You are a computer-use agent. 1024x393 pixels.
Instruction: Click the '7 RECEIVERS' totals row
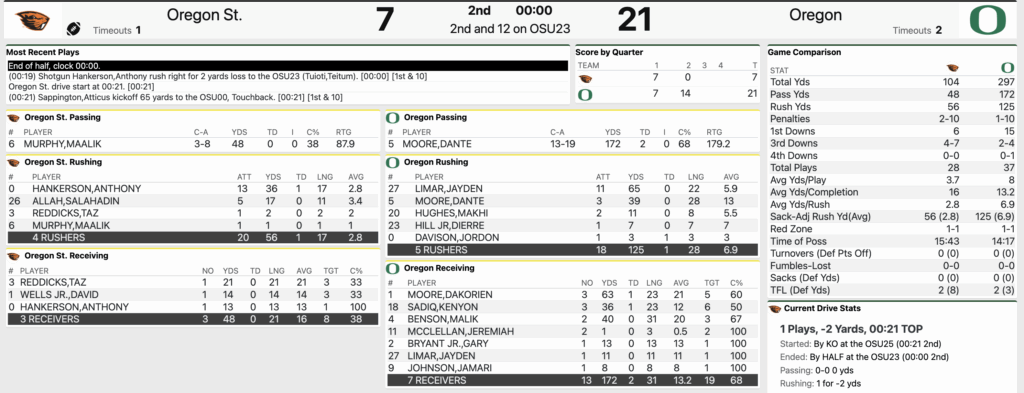click(x=572, y=380)
